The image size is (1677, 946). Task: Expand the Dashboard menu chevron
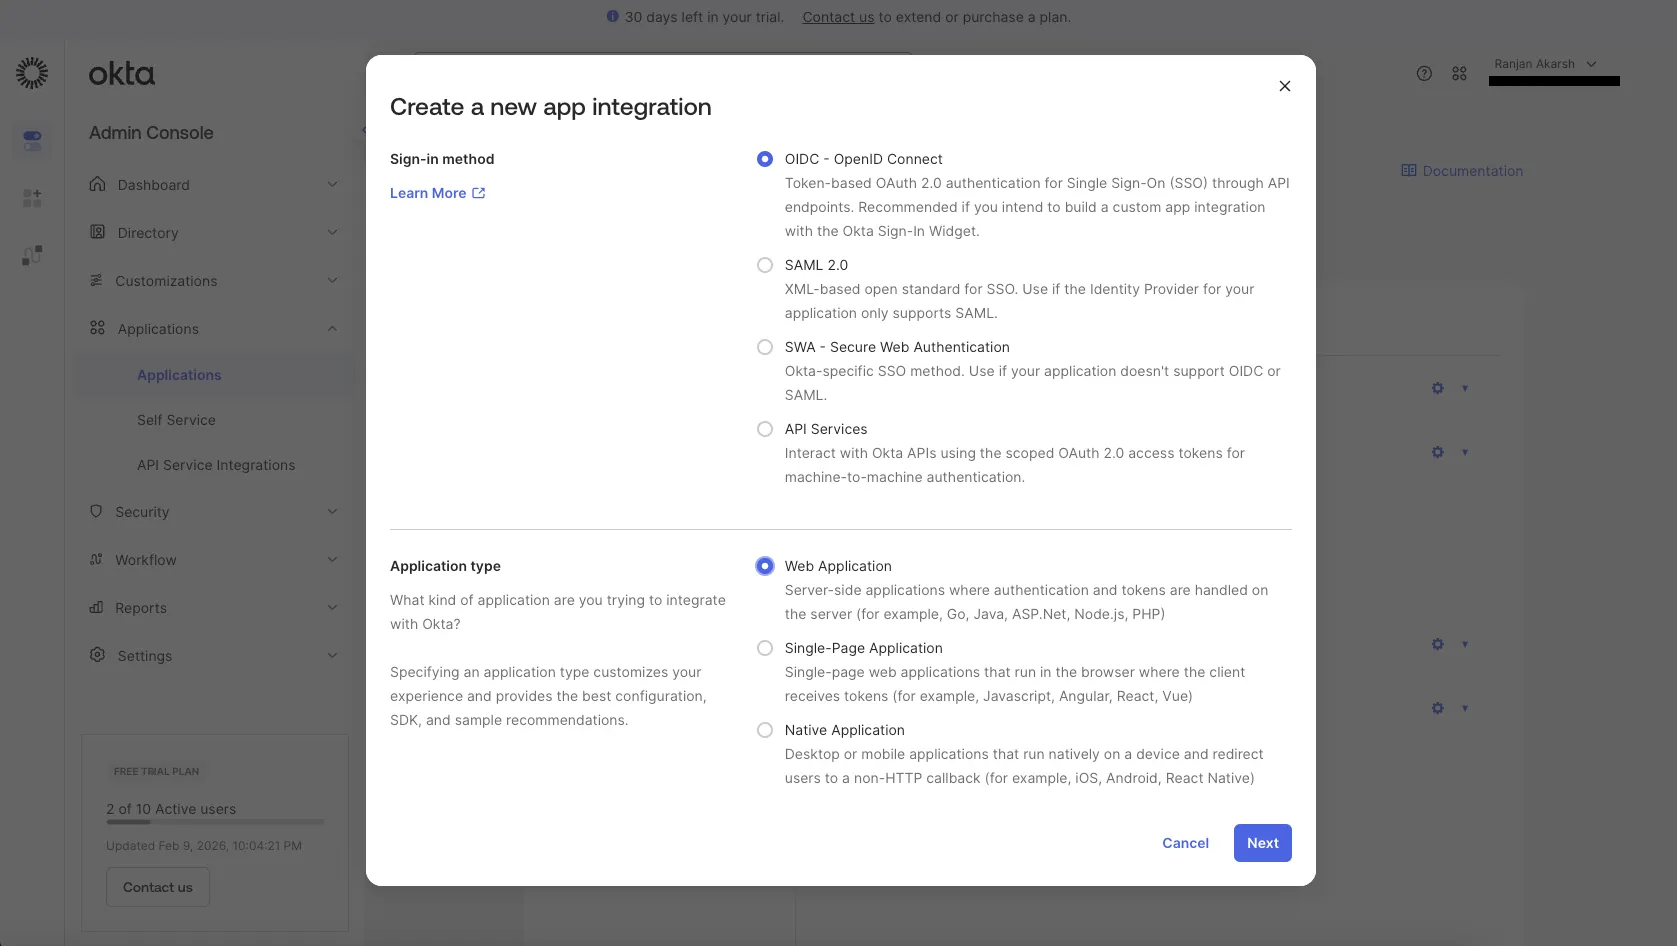click(x=332, y=184)
